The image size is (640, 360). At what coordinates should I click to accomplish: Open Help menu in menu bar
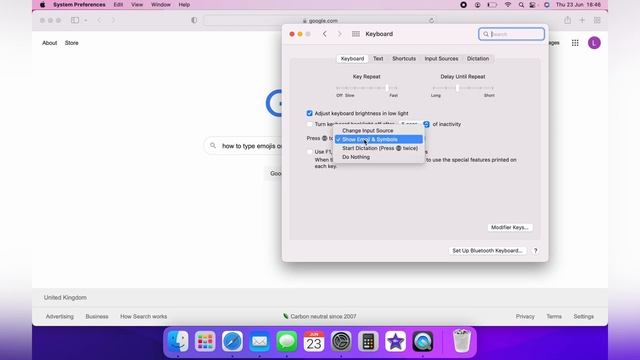tap(184, 5)
